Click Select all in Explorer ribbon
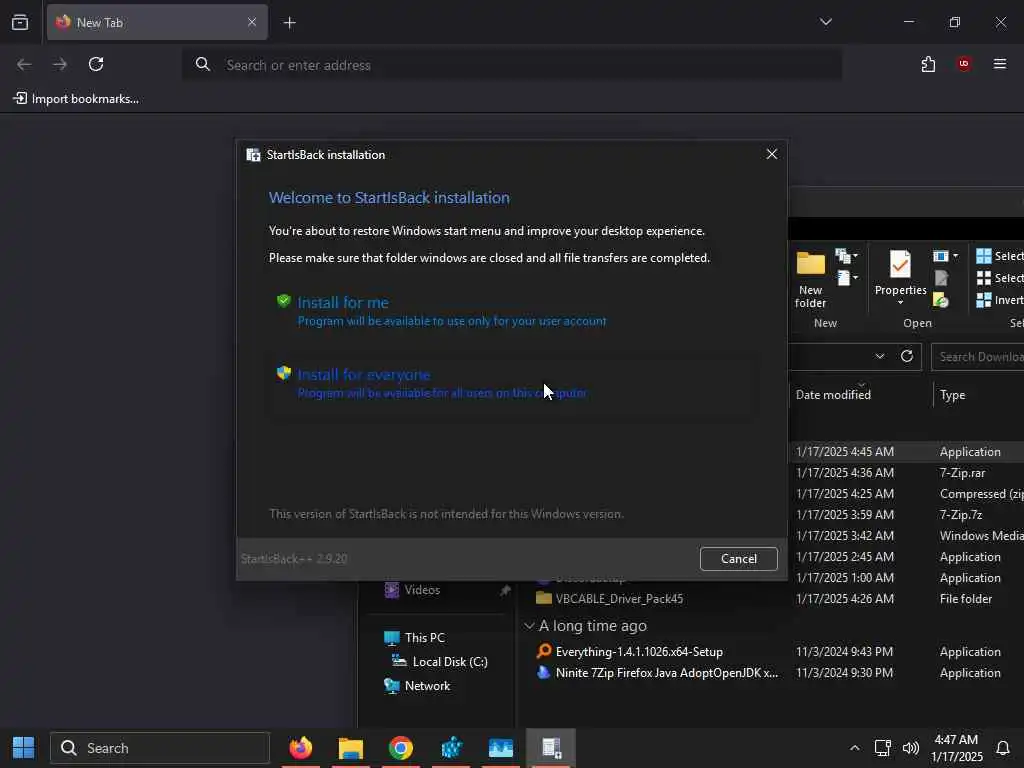This screenshot has width=1024, height=768. pyautogui.click(x=1000, y=256)
